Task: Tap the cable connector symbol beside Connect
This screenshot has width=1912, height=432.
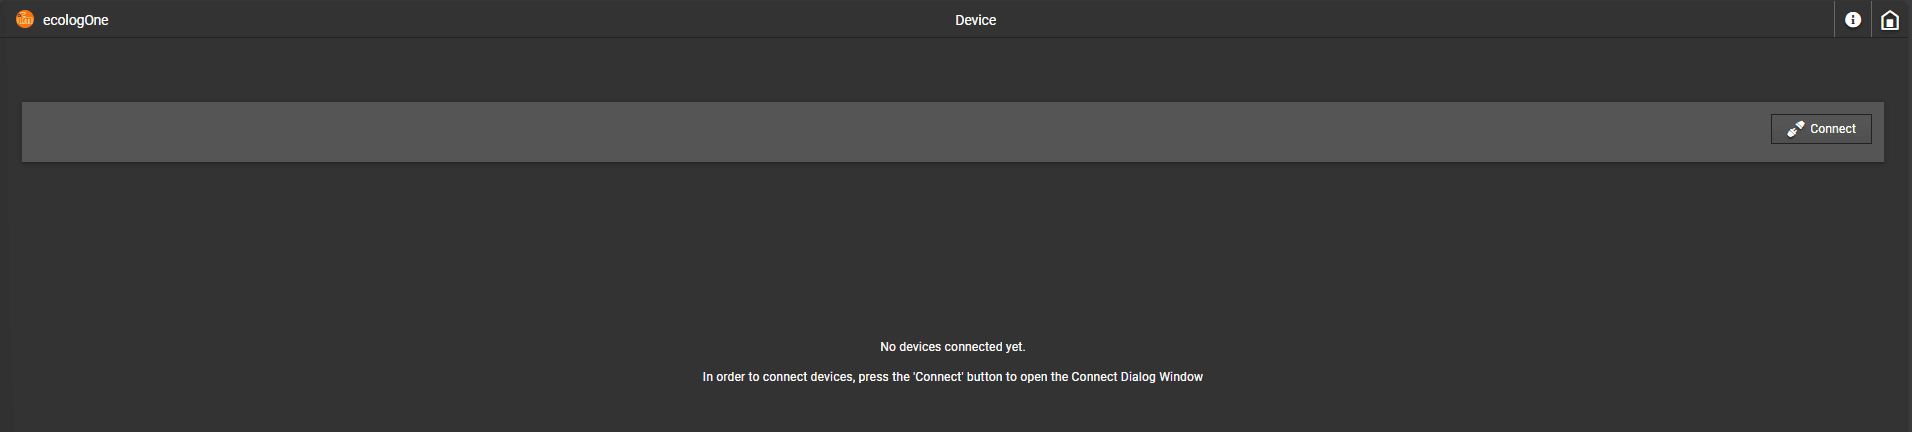Action: (x=1796, y=129)
